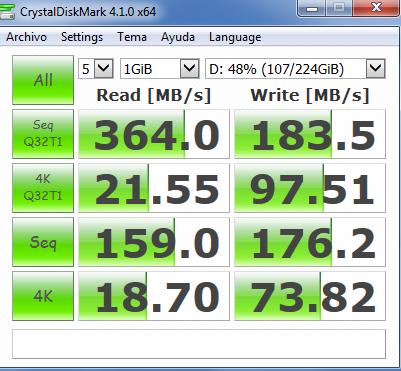Close the CrystalDiskMark window
401x371 pixels.
point(376,8)
